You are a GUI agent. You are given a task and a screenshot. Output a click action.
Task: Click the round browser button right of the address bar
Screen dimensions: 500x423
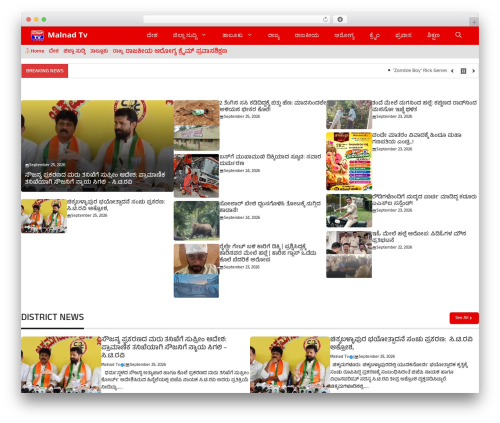click(340, 20)
